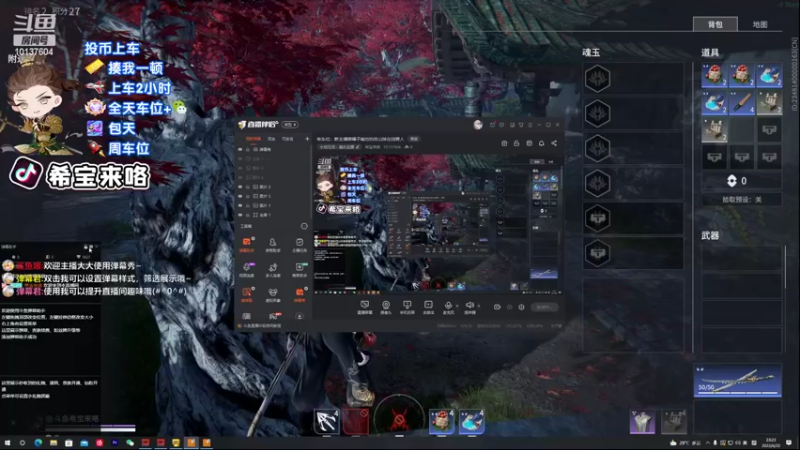This screenshot has height=450, width=800.
Task: Toggle visibility of the third hidden source layer
Action: tap(240, 168)
